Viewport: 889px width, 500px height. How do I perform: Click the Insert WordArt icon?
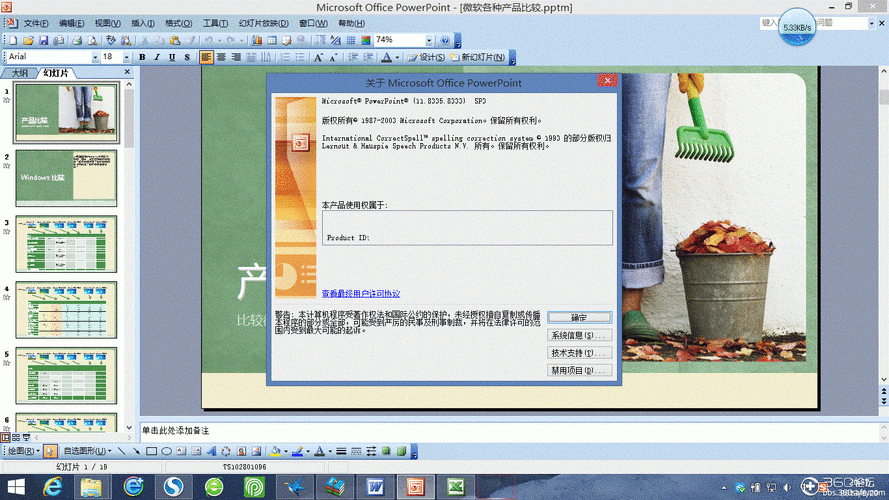pyautogui.click(x=211, y=451)
